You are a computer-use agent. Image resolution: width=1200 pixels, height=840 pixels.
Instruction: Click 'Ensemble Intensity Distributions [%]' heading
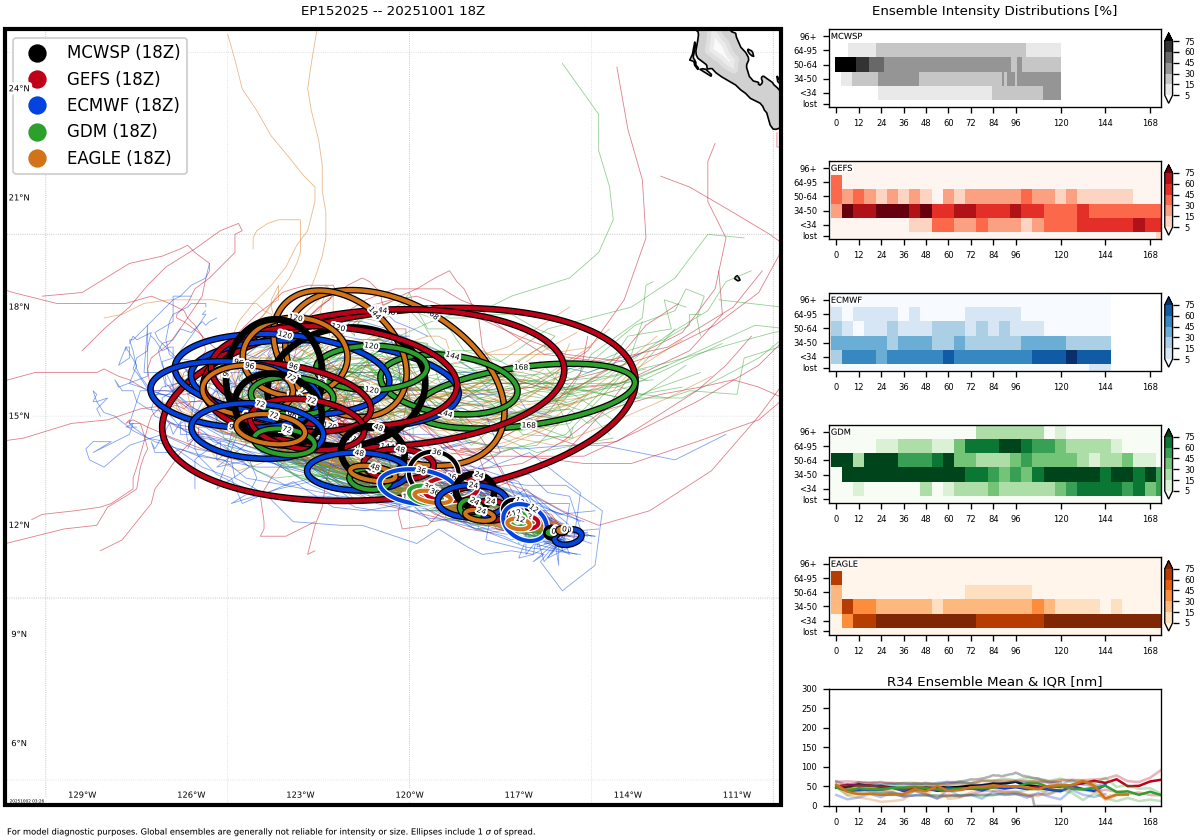(x=994, y=11)
